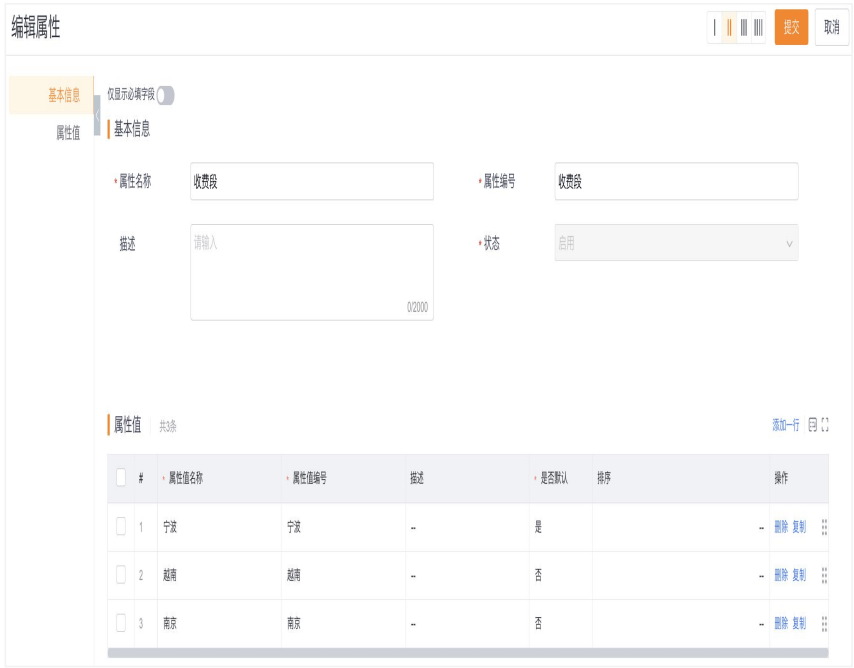Viewport: 854px width, 668px height.
Task: Switch to three-column layout icon
Action: point(743,28)
